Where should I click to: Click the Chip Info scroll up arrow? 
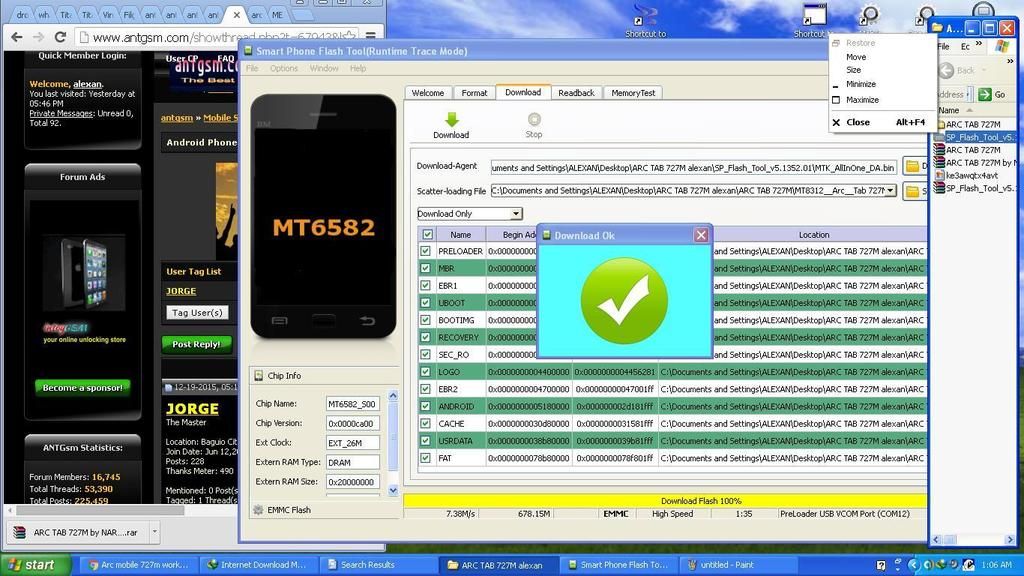[x=393, y=396]
